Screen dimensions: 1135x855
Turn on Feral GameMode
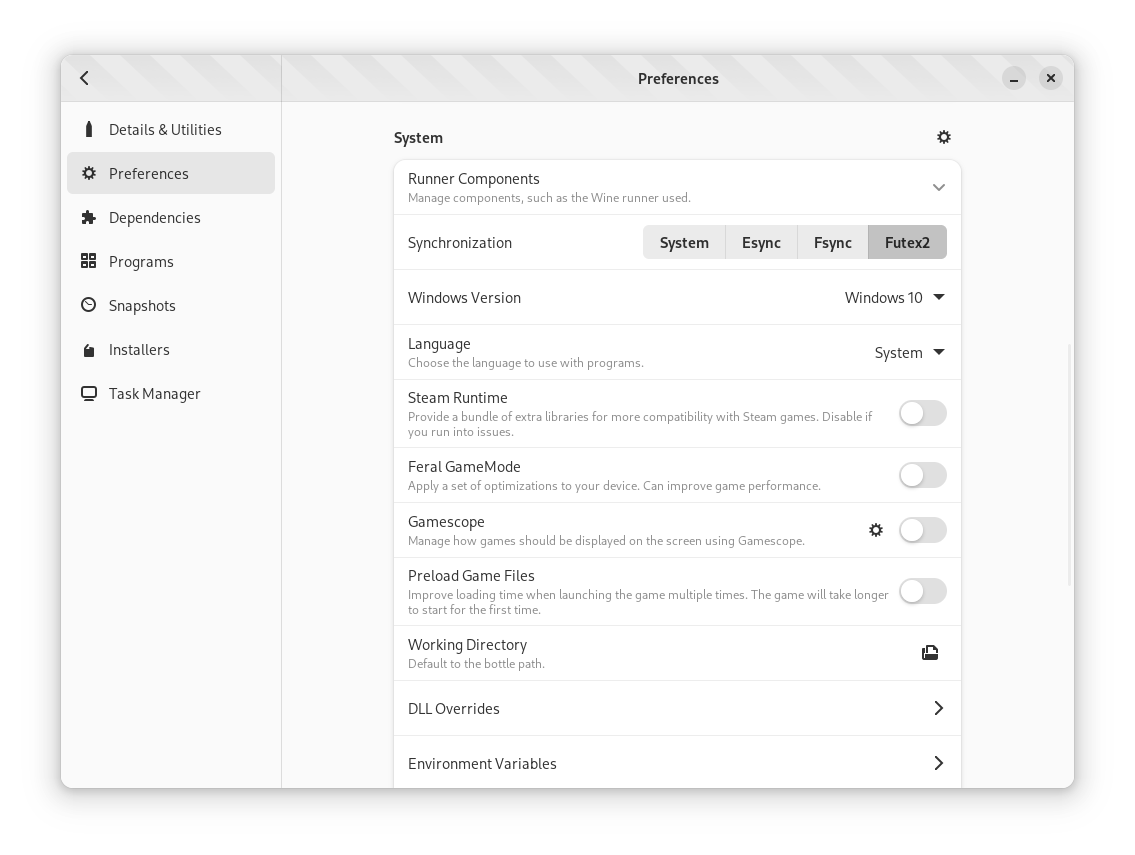coord(922,475)
